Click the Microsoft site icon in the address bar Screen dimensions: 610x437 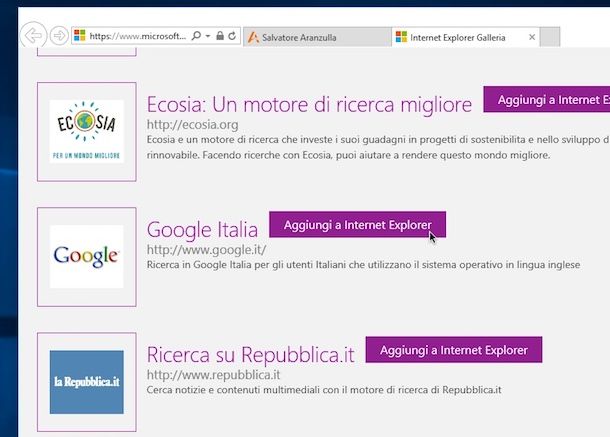[80, 35]
